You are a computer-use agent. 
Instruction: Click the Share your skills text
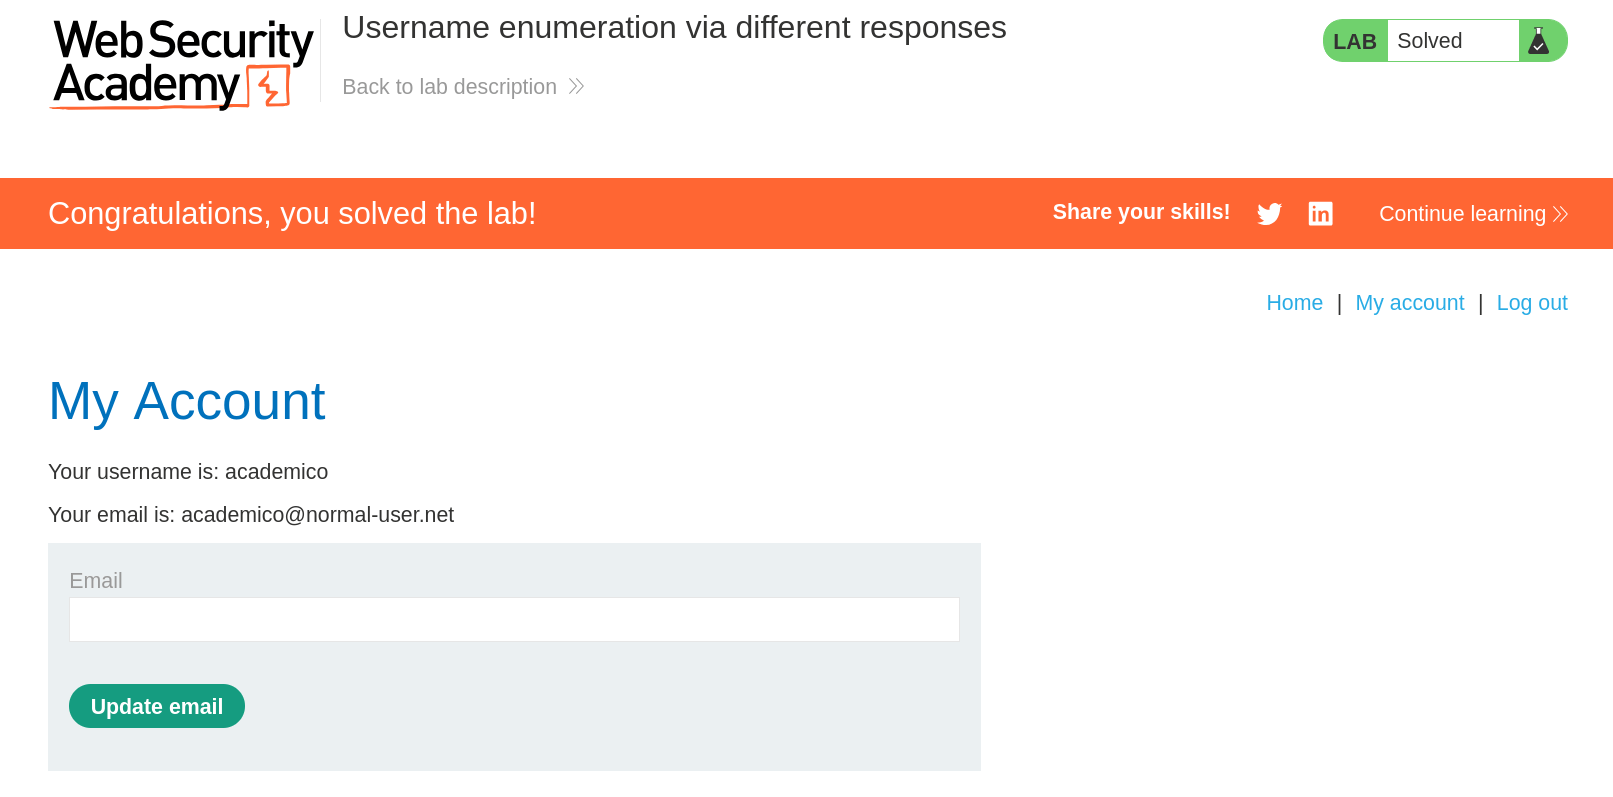pyautogui.click(x=1141, y=212)
